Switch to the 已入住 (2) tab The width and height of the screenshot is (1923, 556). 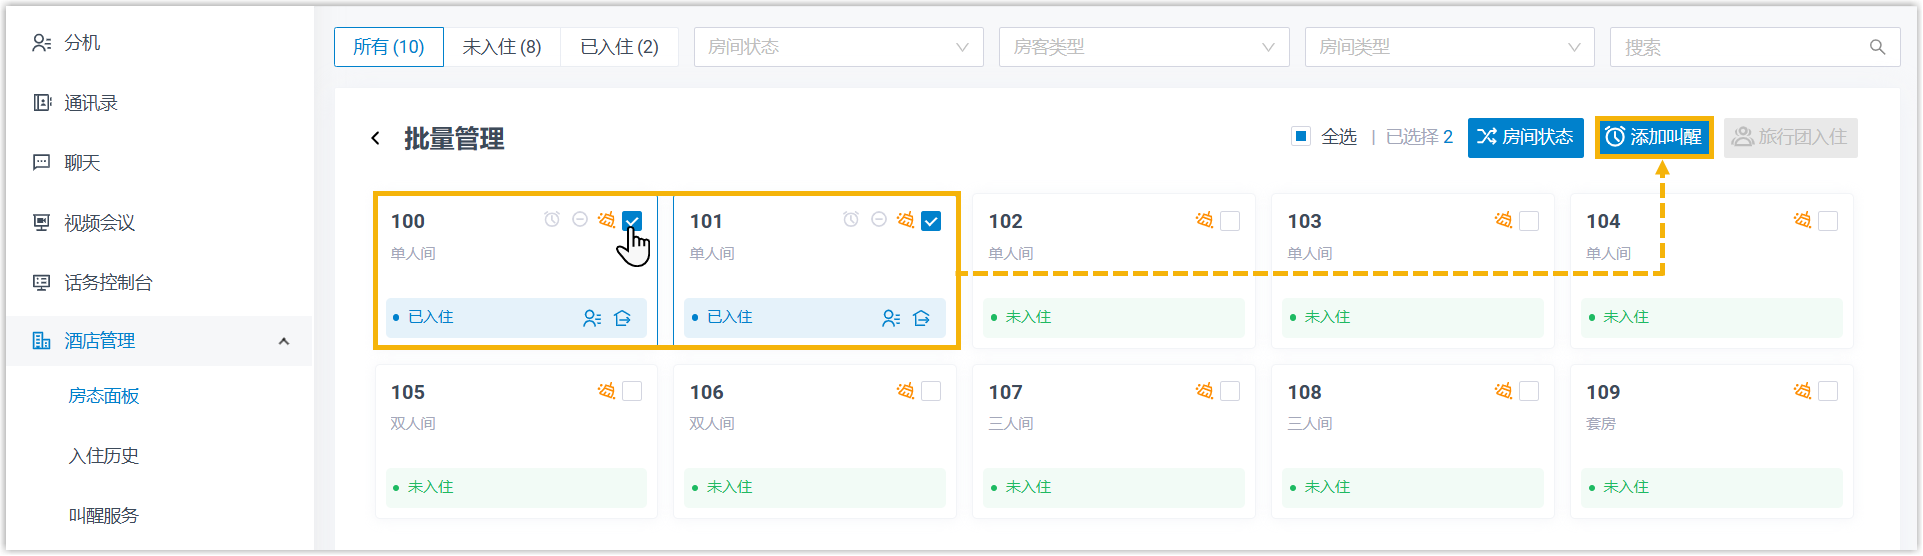click(x=619, y=47)
